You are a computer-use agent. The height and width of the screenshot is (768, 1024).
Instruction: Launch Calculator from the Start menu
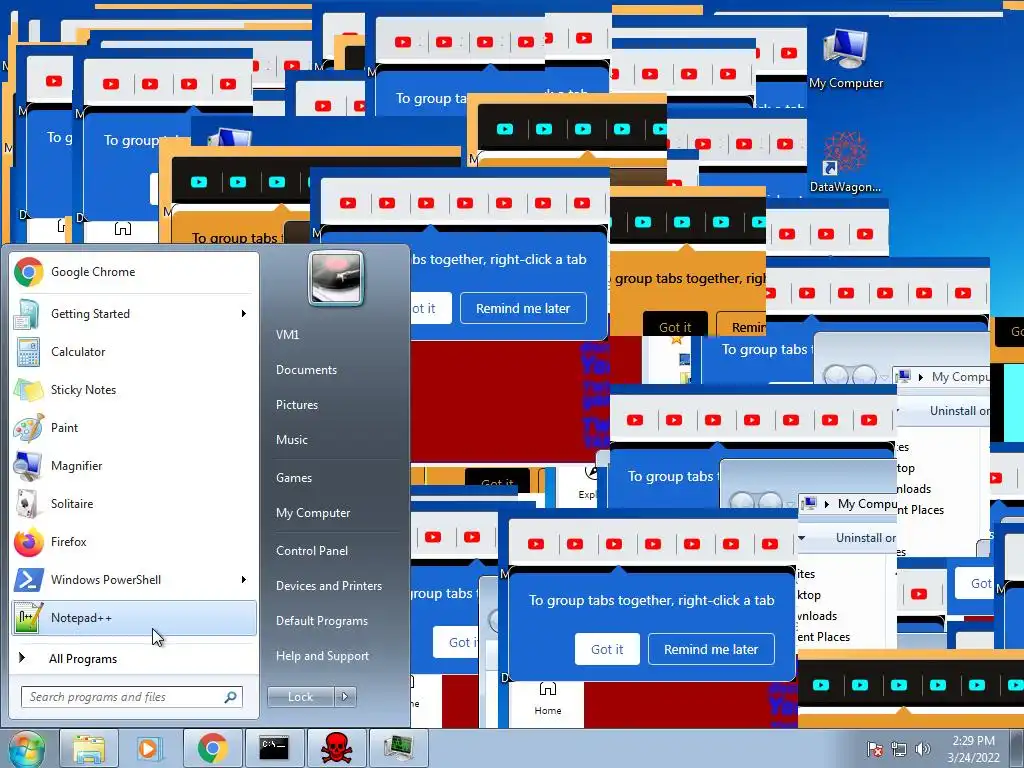click(134, 351)
